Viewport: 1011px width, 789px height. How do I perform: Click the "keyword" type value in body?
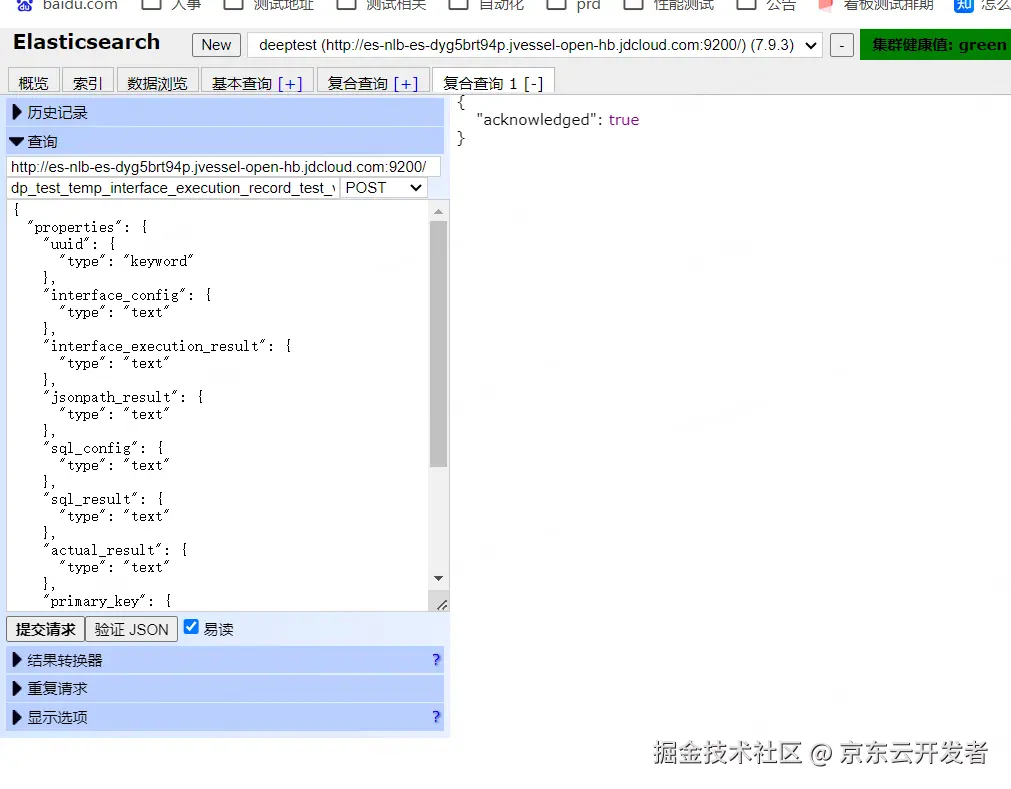coord(159,261)
